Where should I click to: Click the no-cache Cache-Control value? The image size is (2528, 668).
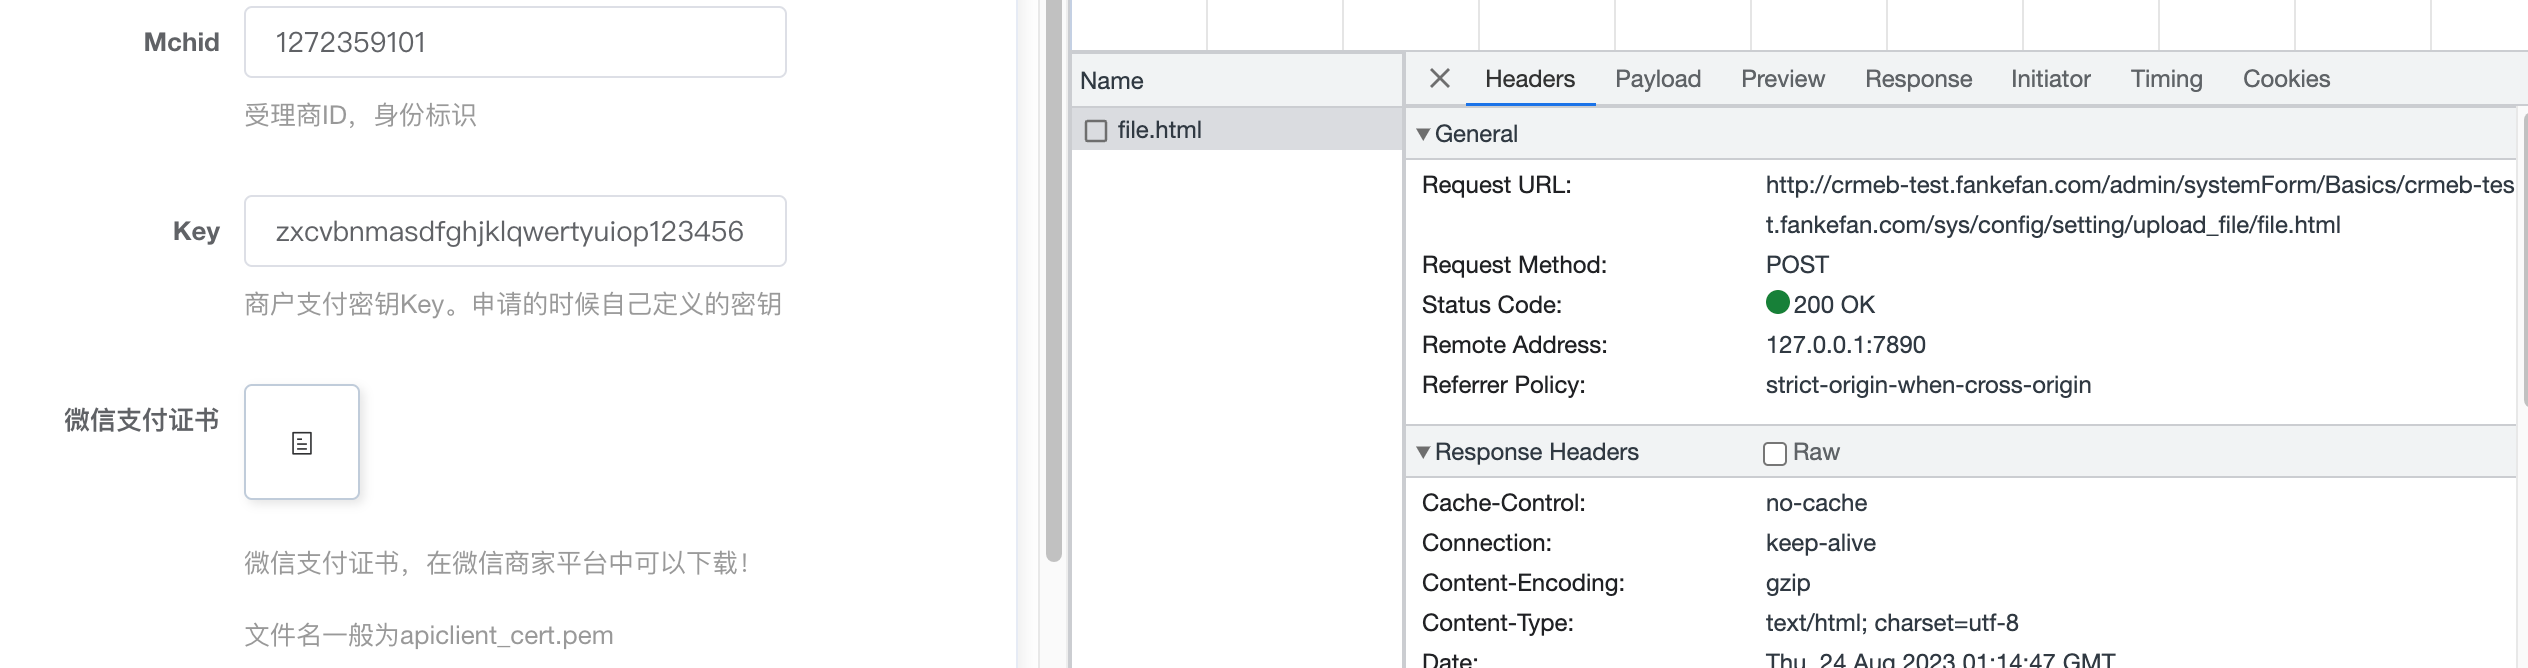click(x=1816, y=503)
